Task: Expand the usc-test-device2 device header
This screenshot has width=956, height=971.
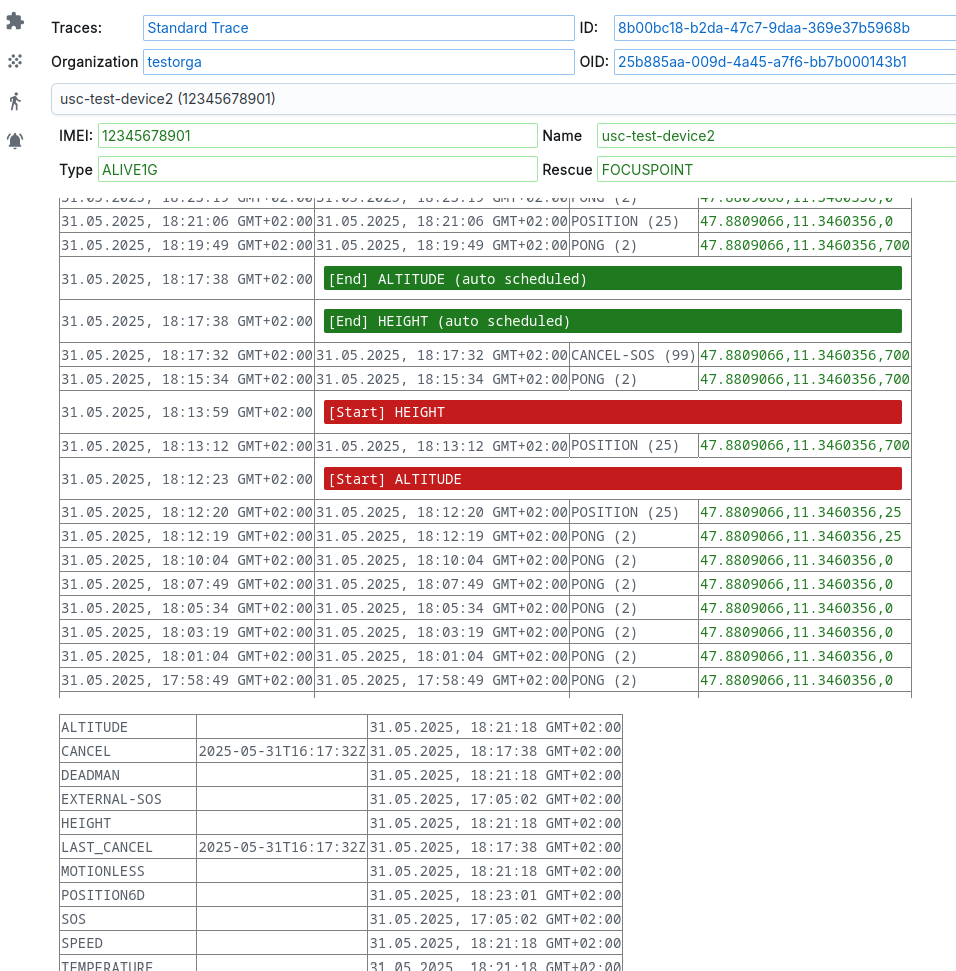Action: tap(500, 99)
